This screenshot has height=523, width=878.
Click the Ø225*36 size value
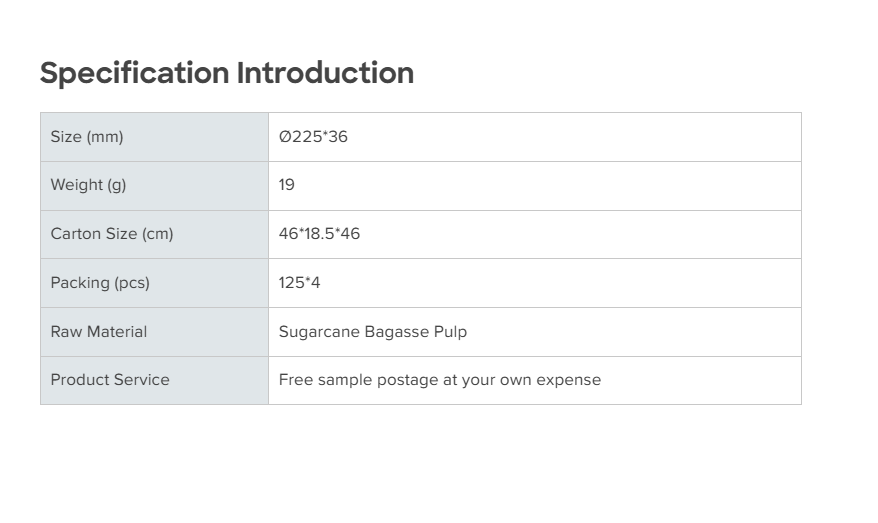click(x=313, y=137)
